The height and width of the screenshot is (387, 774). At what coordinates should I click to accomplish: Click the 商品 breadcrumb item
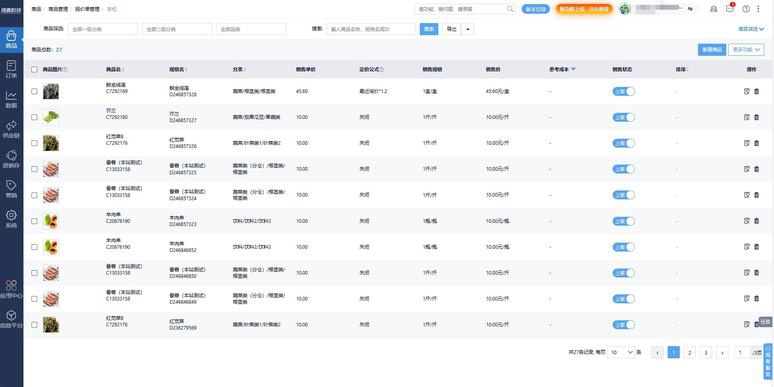(x=36, y=9)
